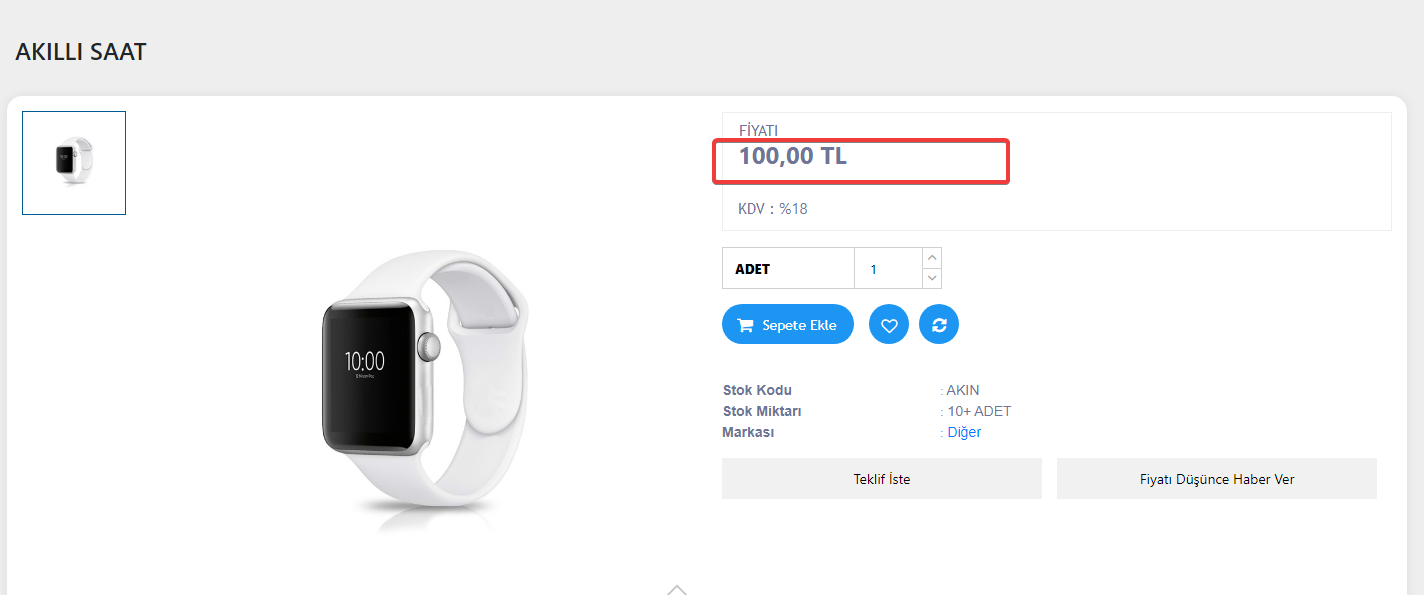The width and height of the screenshot is (1424, 595).
Task: Select the small watch thumbnail
Action: (x=74, y=163)
